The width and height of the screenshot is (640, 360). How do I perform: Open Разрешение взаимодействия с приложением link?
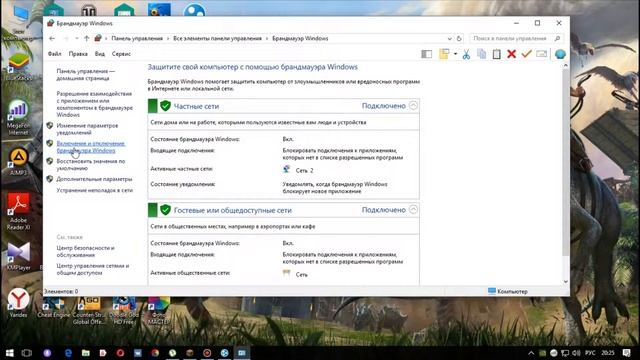(94, 104)
